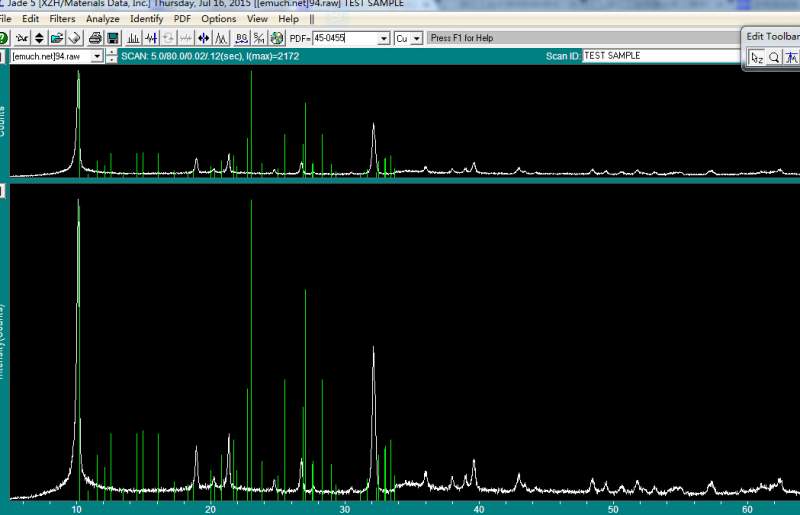This screenshot has width=800, height=515.
Task: Print the pattern with printer icon
Action: click(x=95, y=38)
